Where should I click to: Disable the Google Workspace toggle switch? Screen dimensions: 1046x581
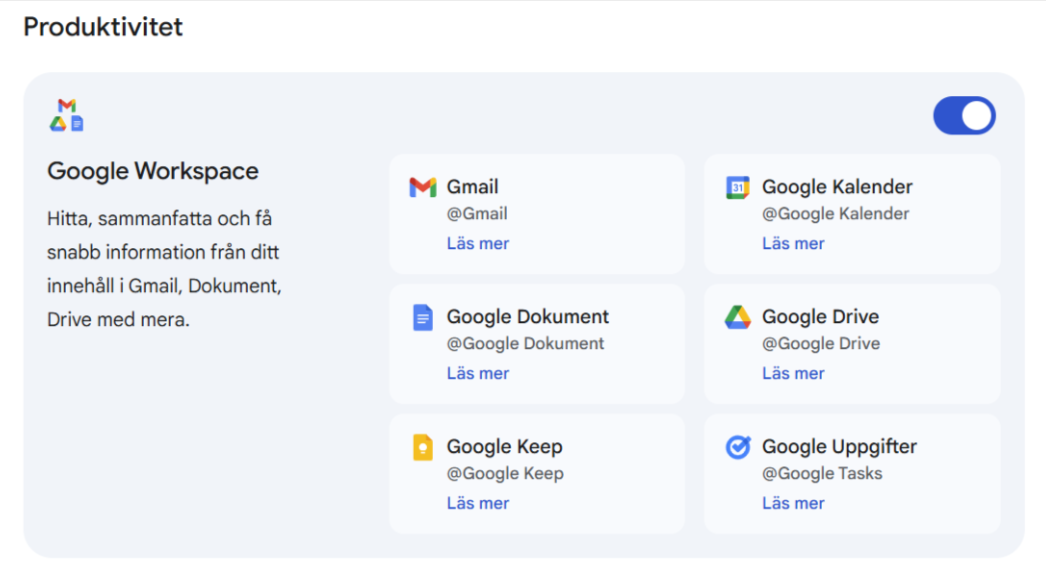[x=964, y=116]
